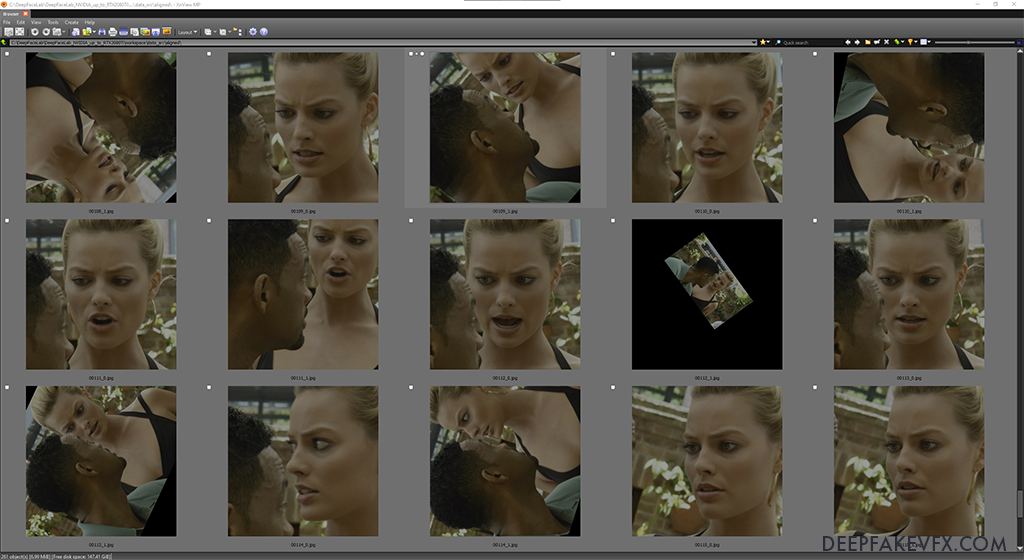The image size is (1024, 560).
Task: Open dropdown arrow beside JPEG transform icon
Action: coord(64,31)
